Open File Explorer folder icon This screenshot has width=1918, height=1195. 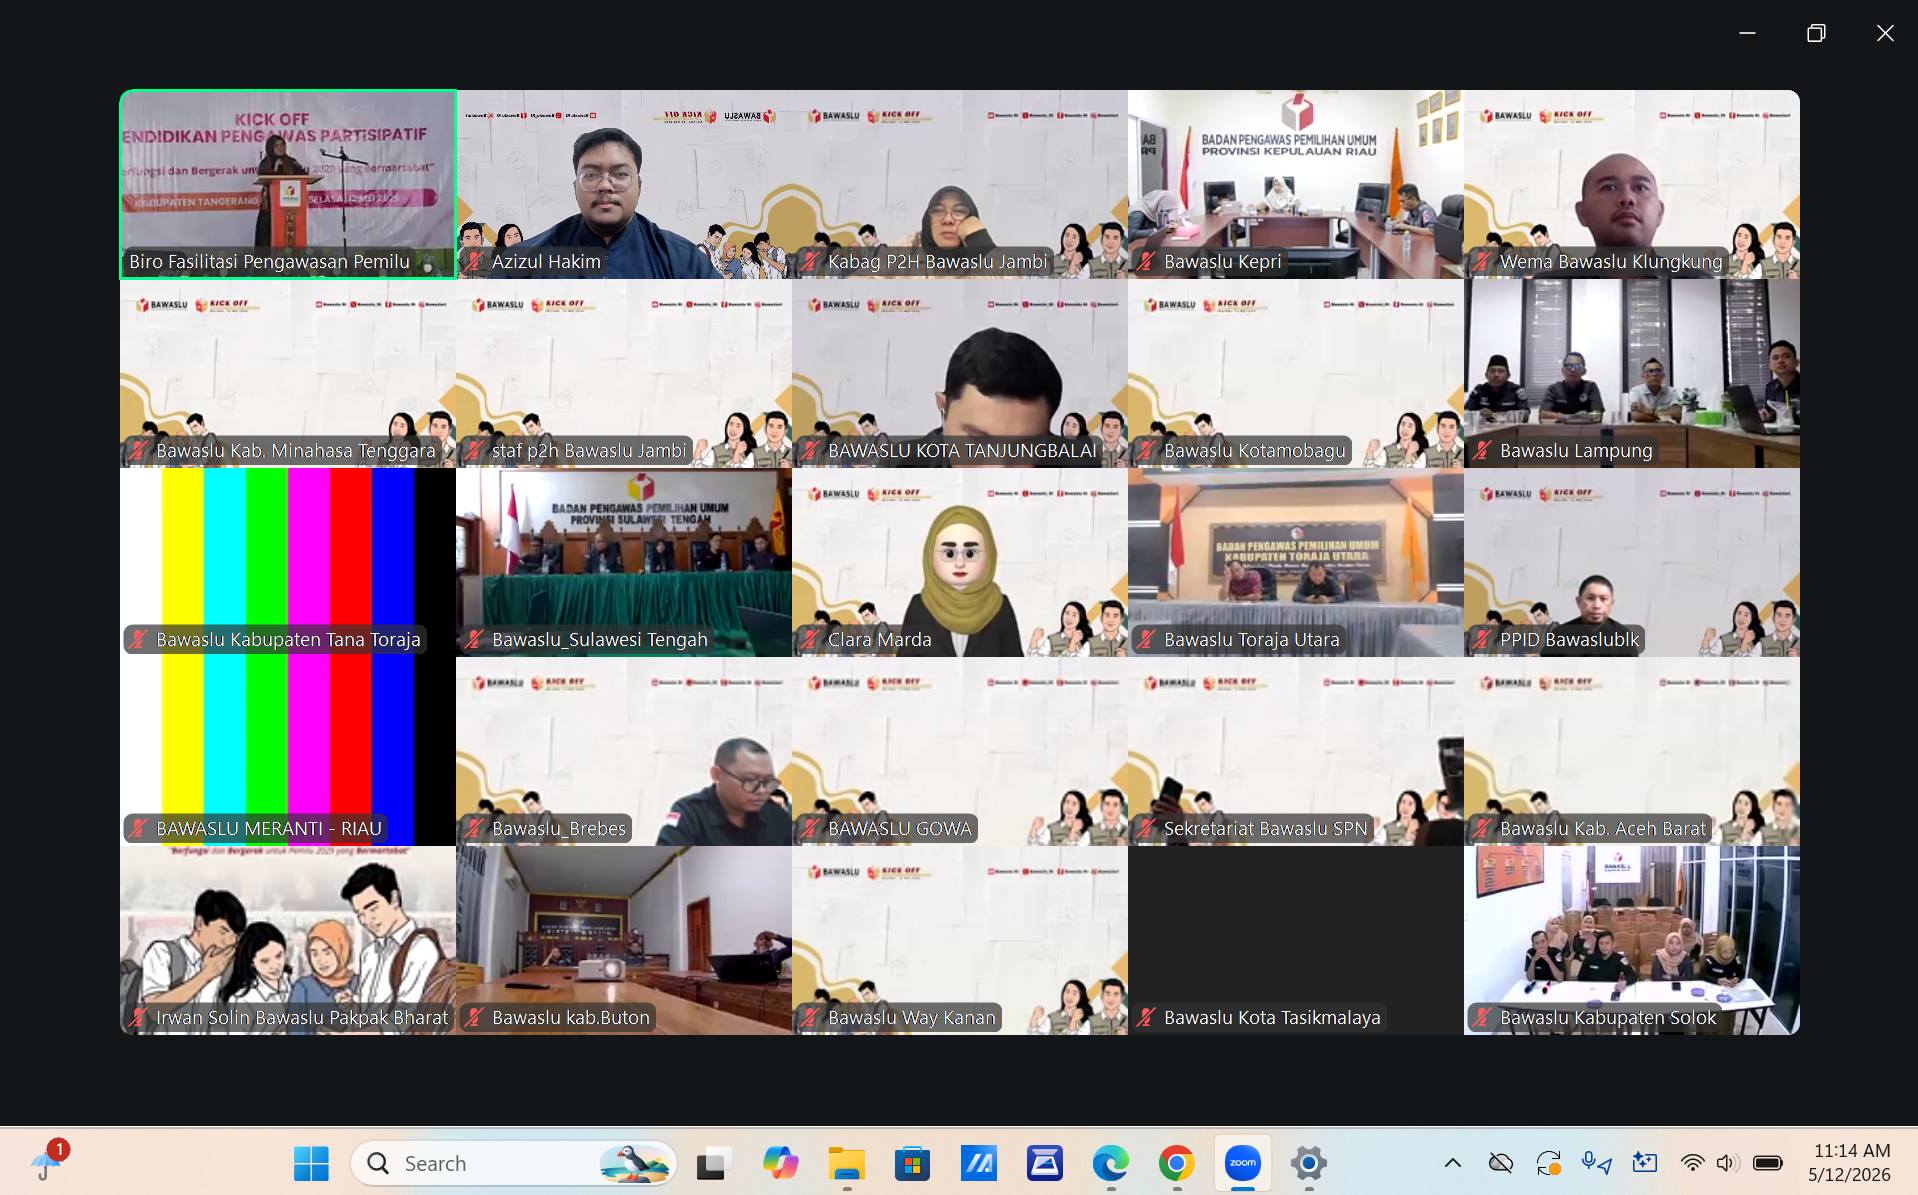[846, 1163]
